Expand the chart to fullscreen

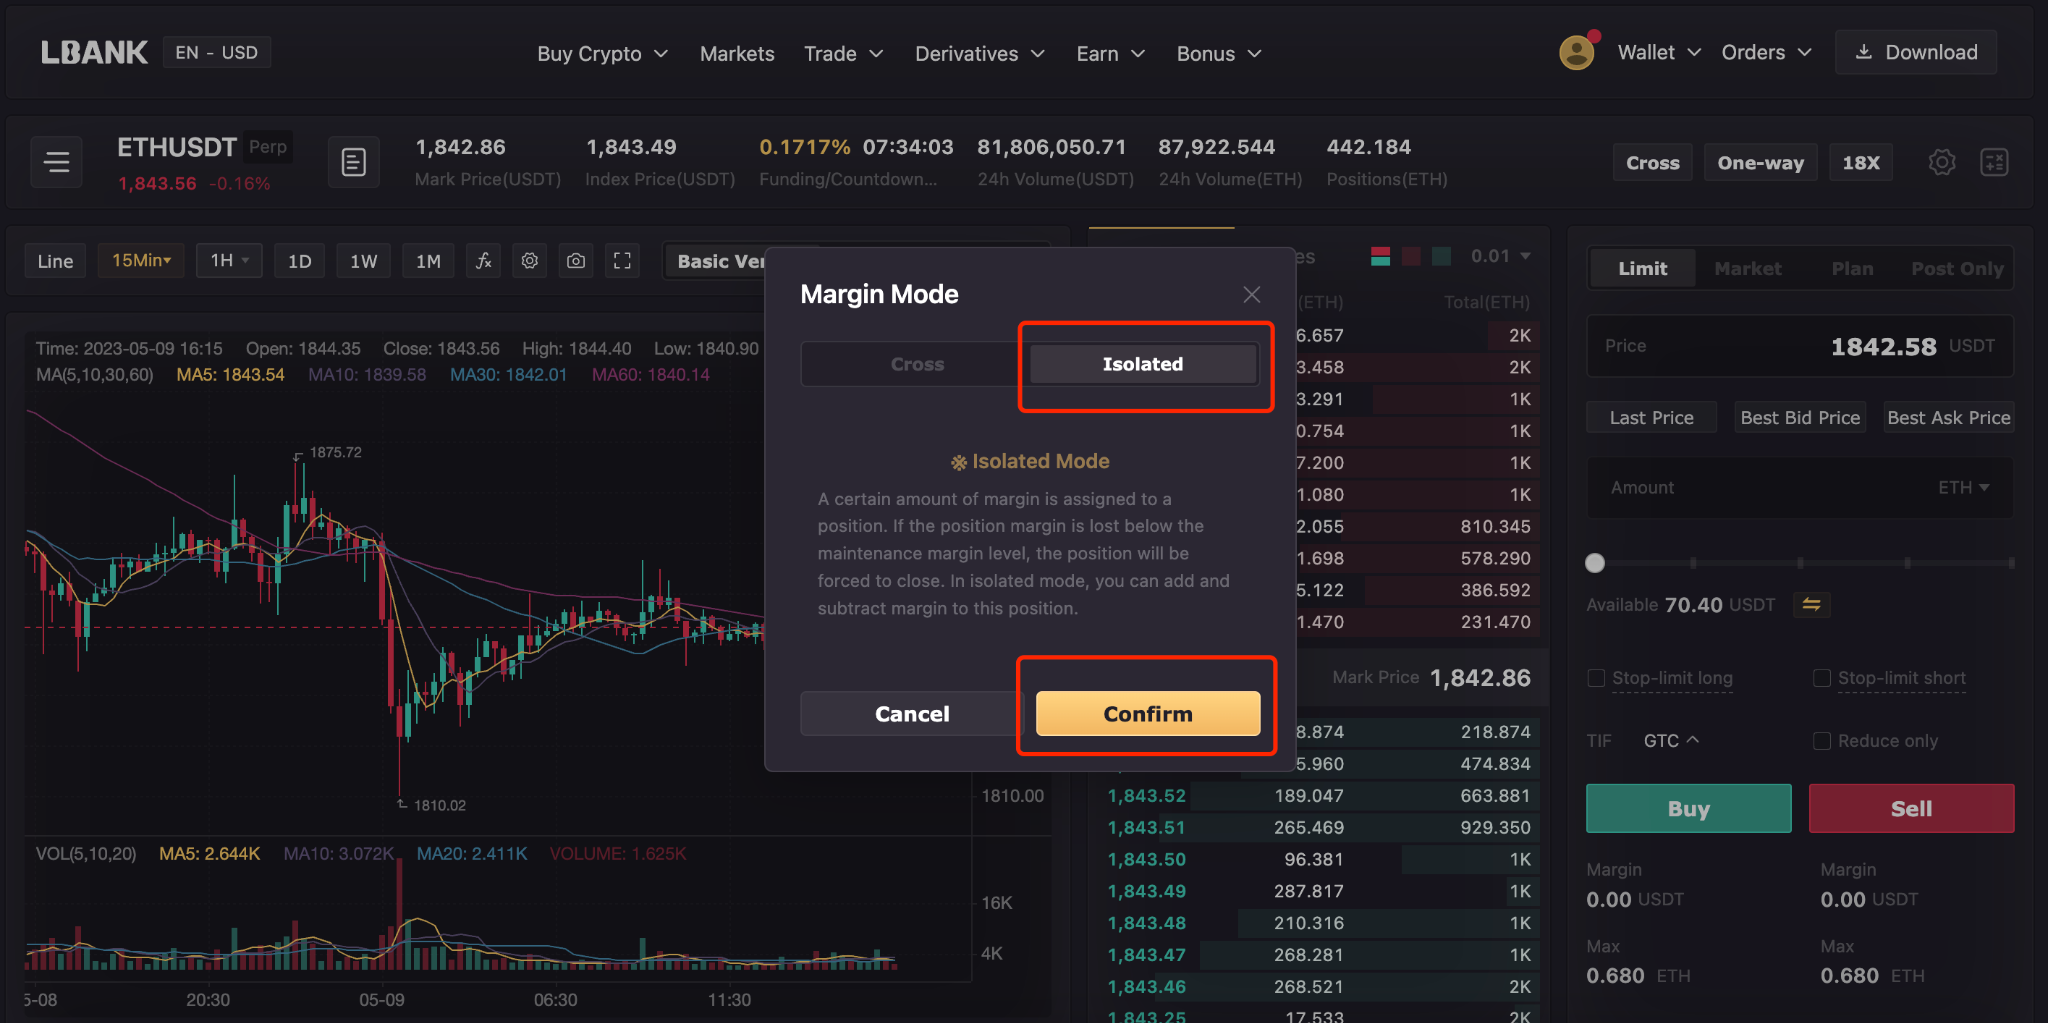coord(622,261)
